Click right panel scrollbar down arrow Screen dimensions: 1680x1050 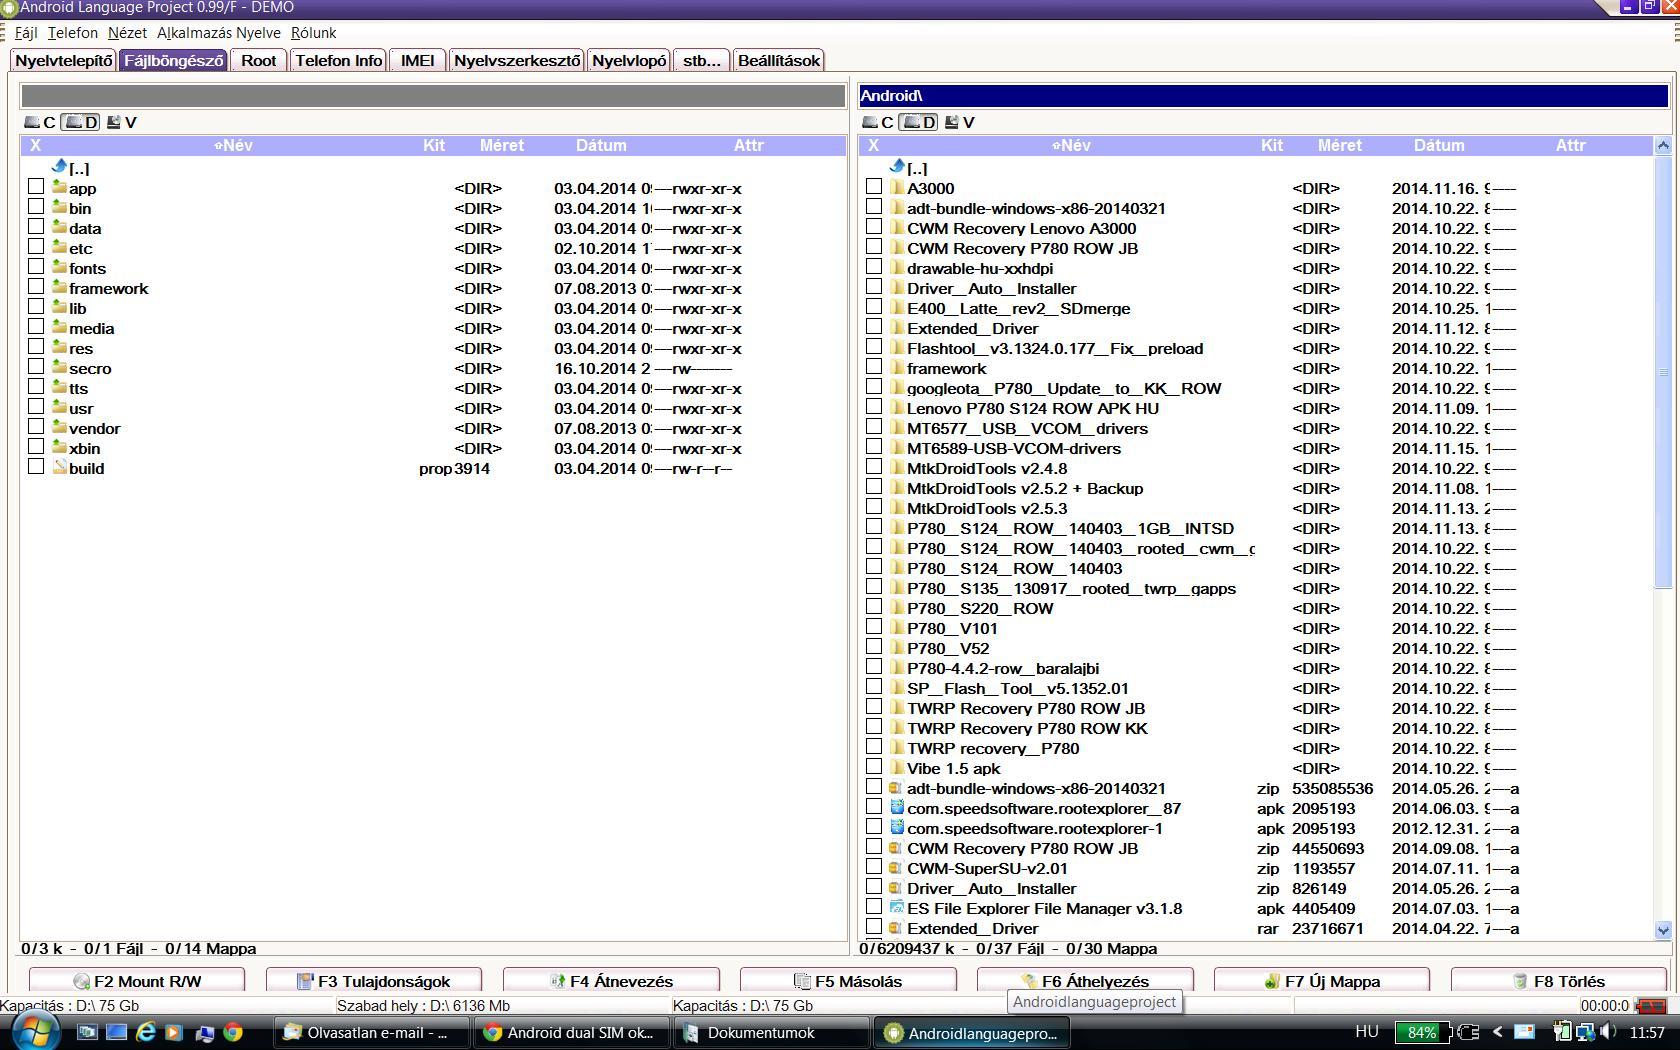pyautogui.click(x=1663, y=930)
